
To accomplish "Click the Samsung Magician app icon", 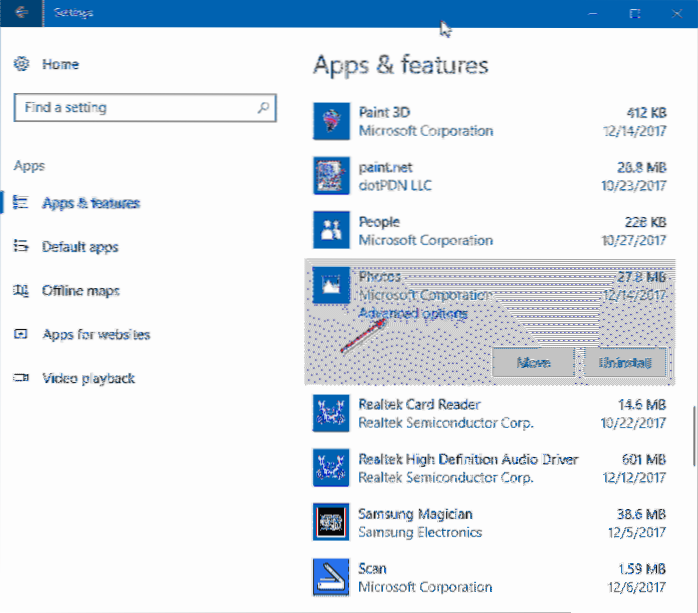I will click(331, 522).
